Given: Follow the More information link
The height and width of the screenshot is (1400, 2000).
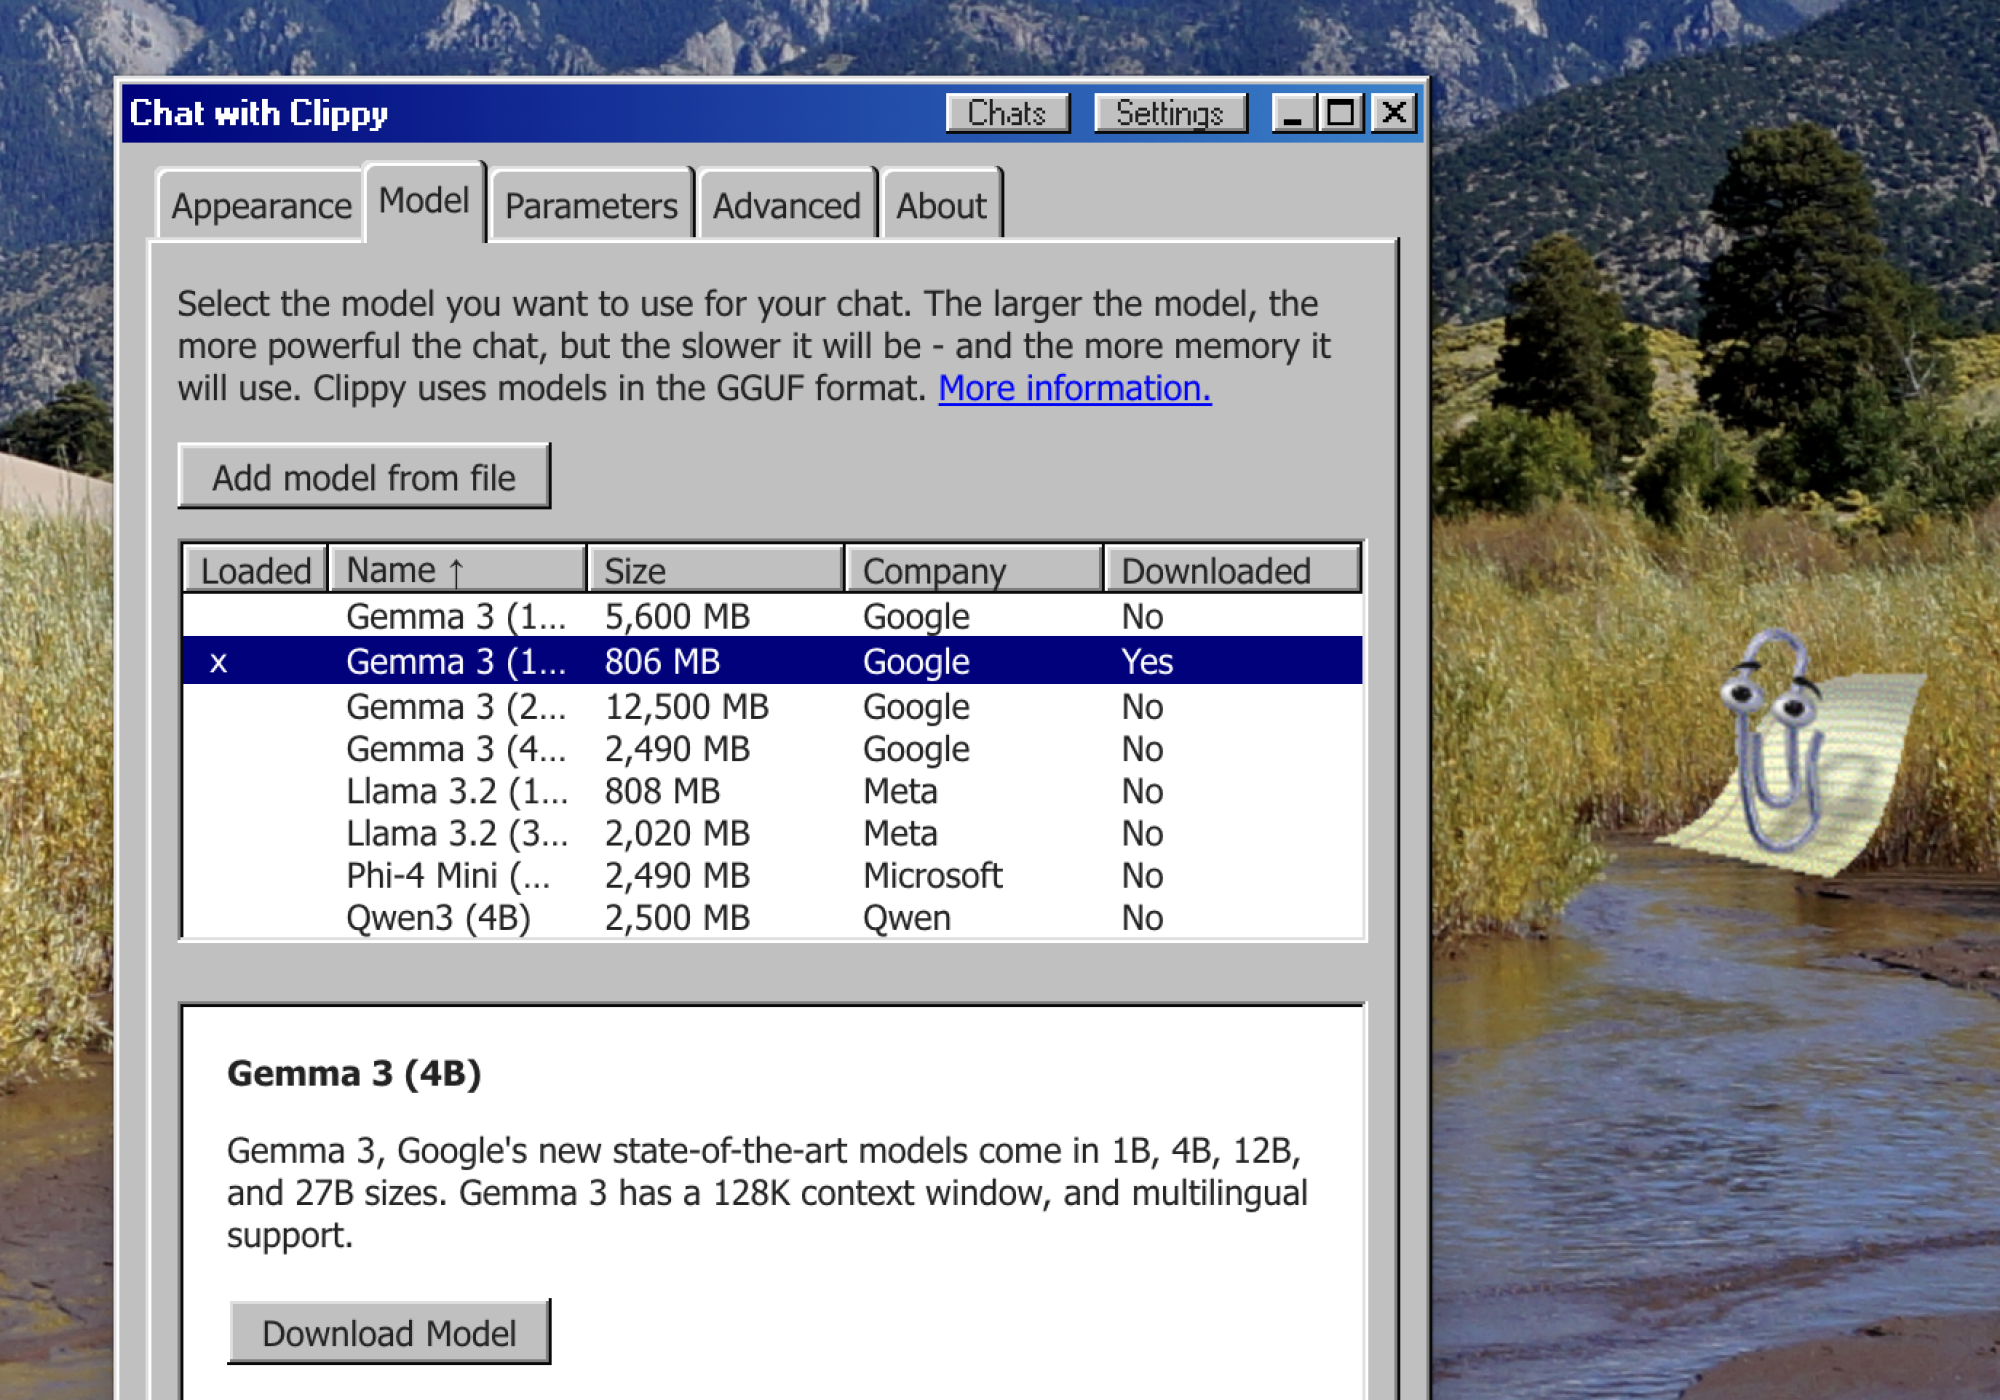Looking at the screenshot, I should click(1074, 388).
